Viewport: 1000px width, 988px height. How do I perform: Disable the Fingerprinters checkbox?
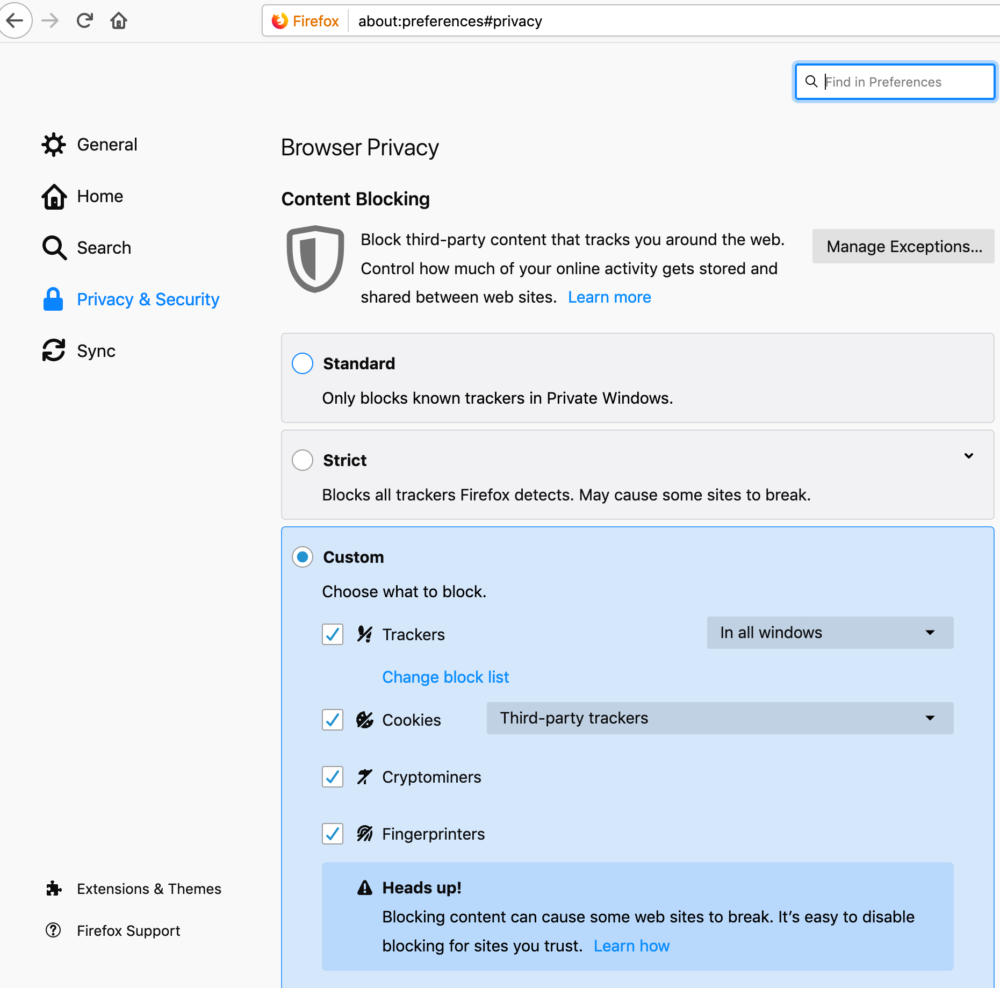(x=332, y=834)
